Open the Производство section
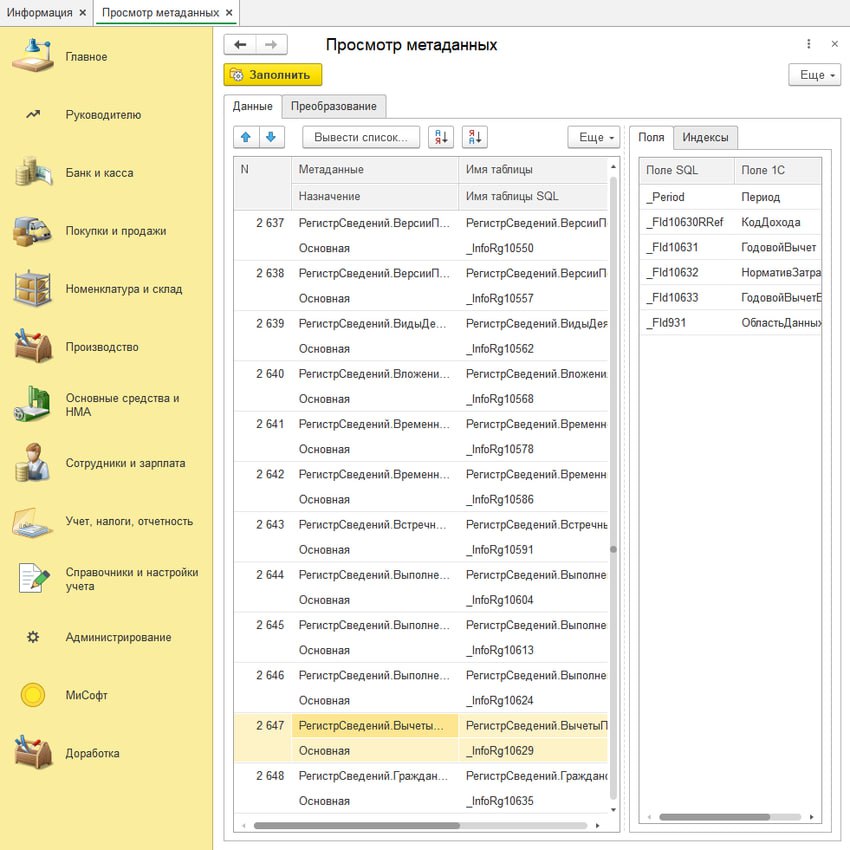 pyautogui.click(x=102, y=347)
